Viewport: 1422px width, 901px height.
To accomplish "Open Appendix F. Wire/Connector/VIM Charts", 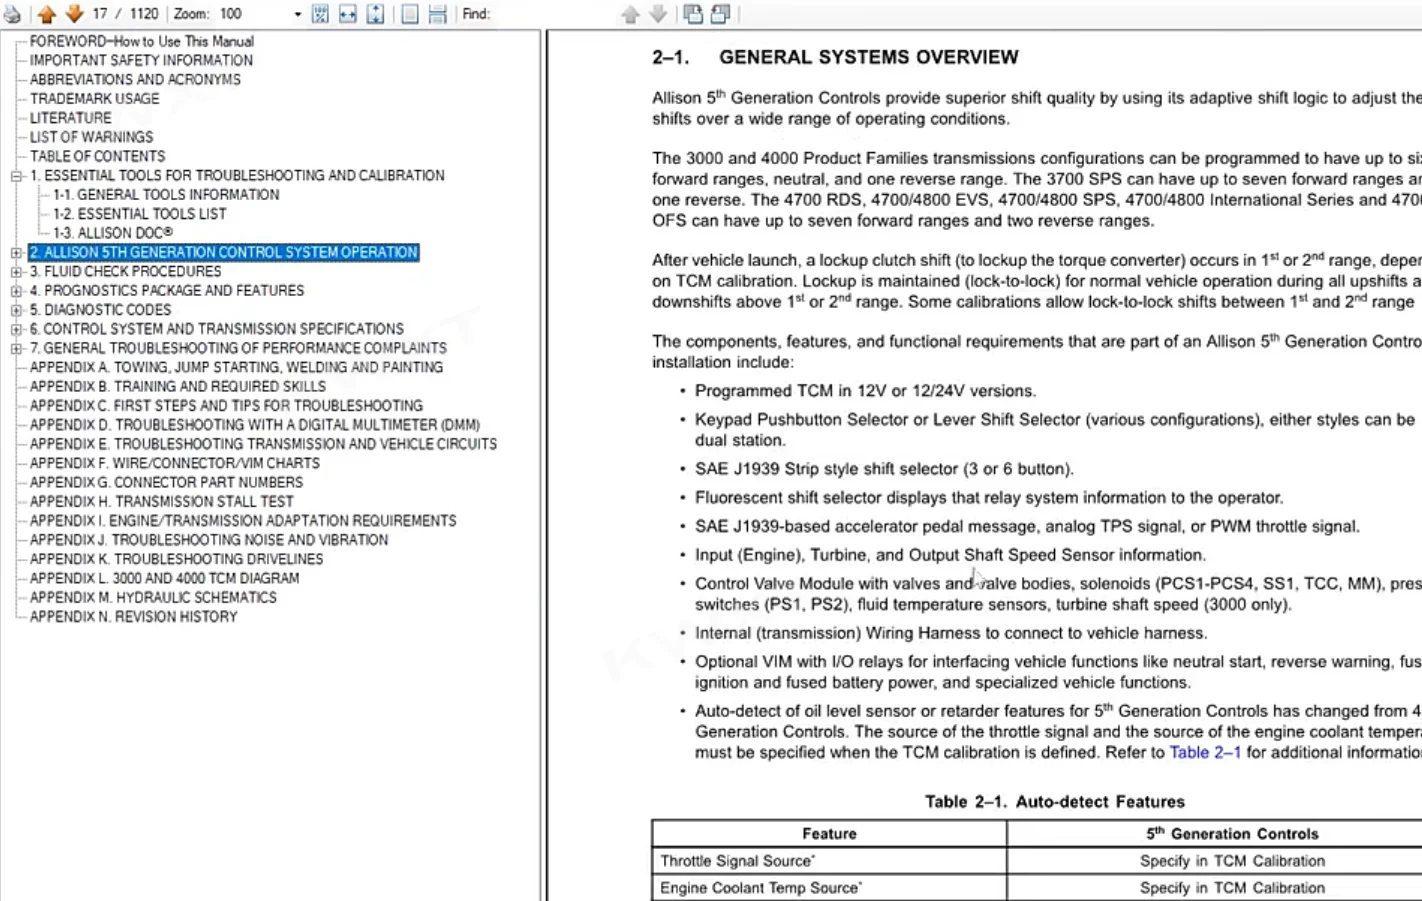I will [x=175, y=463].
